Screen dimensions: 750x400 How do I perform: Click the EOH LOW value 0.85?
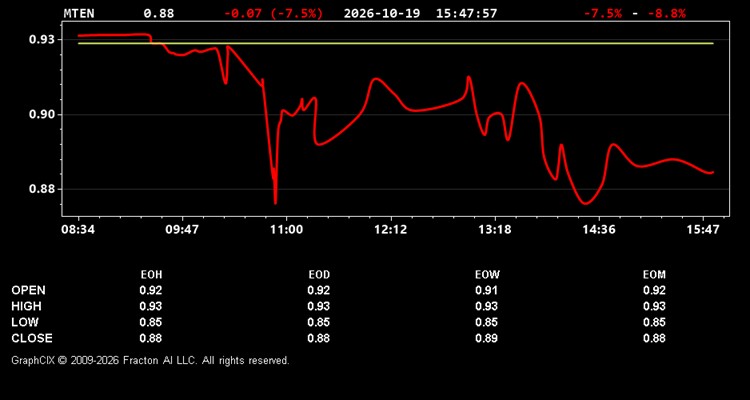(151, 322)
